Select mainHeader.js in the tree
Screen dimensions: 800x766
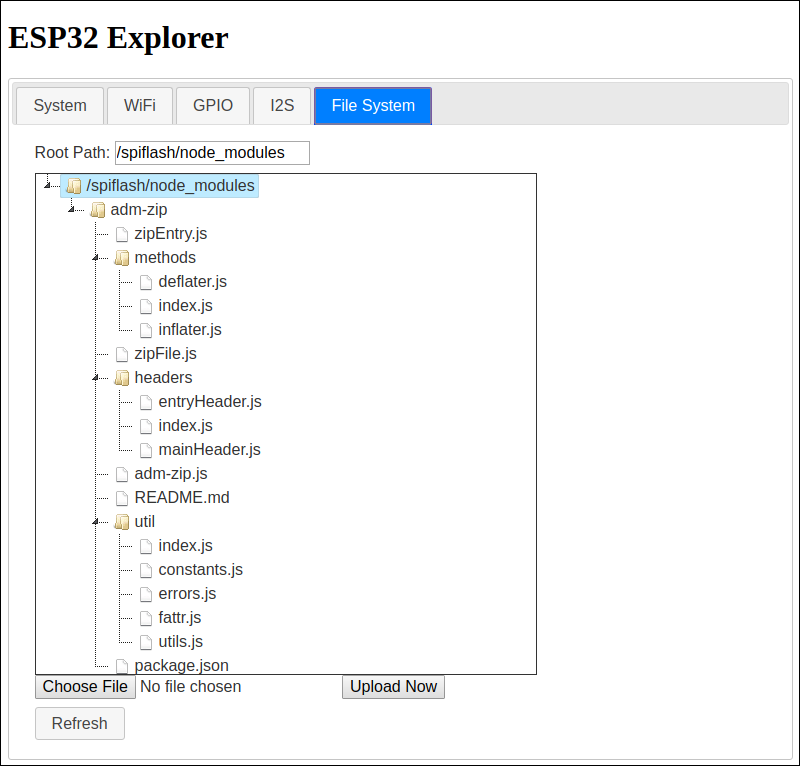(209, 450)
